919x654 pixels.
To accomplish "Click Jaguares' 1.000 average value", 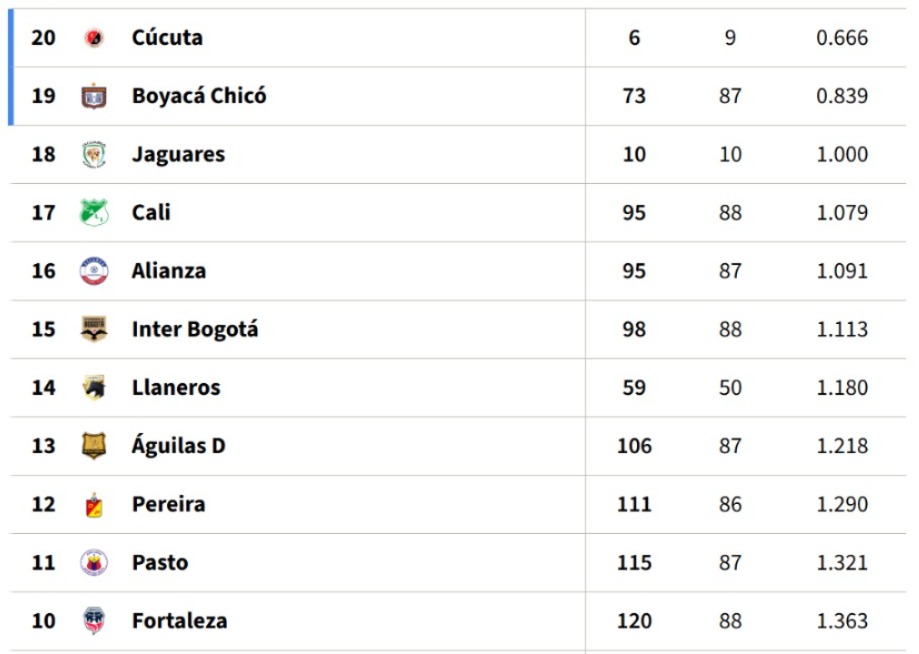I will coord(842,155).
